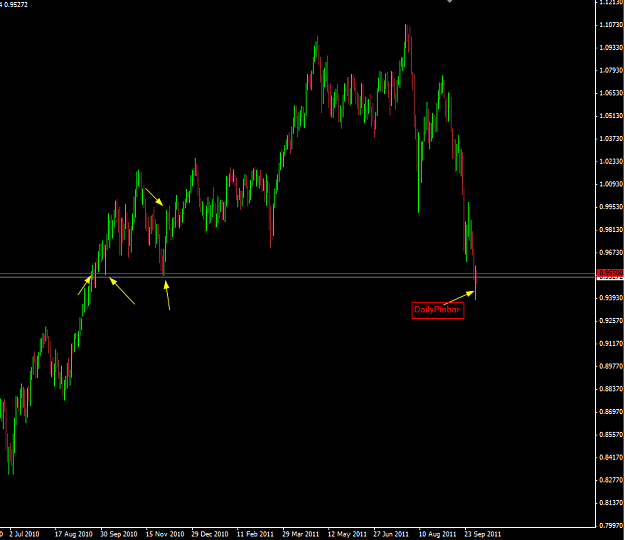This screenshot has width=625, height=540.
Task: Click the 0.91170 price axis label
Action: 611,343
